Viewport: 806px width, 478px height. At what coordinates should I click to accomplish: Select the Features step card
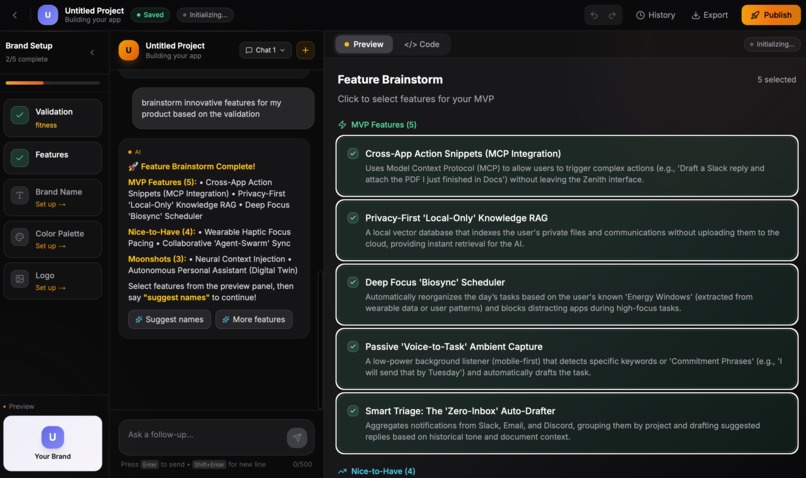click(x=53, y=158)
